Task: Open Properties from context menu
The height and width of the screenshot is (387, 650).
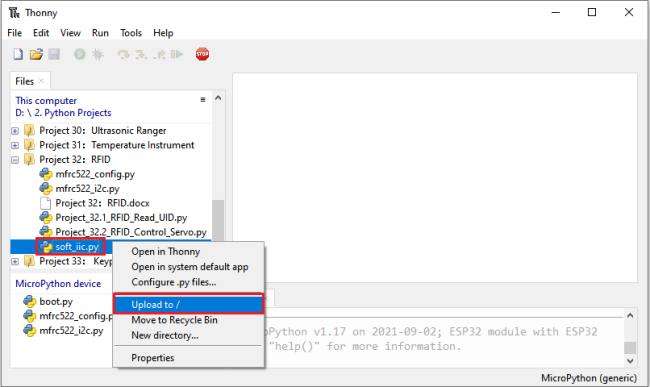Action: point(189,358)
